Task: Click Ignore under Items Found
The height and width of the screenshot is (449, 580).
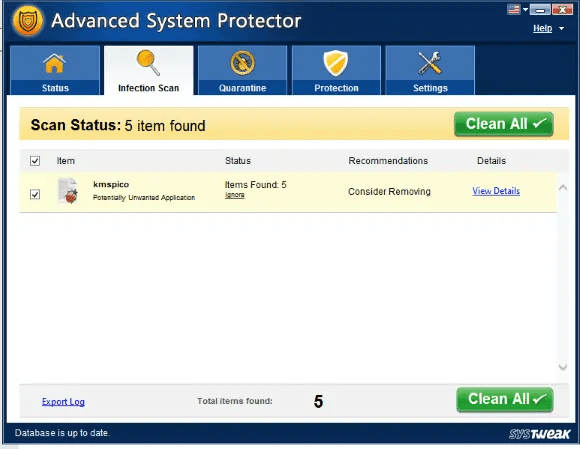Action: point(235,195)
